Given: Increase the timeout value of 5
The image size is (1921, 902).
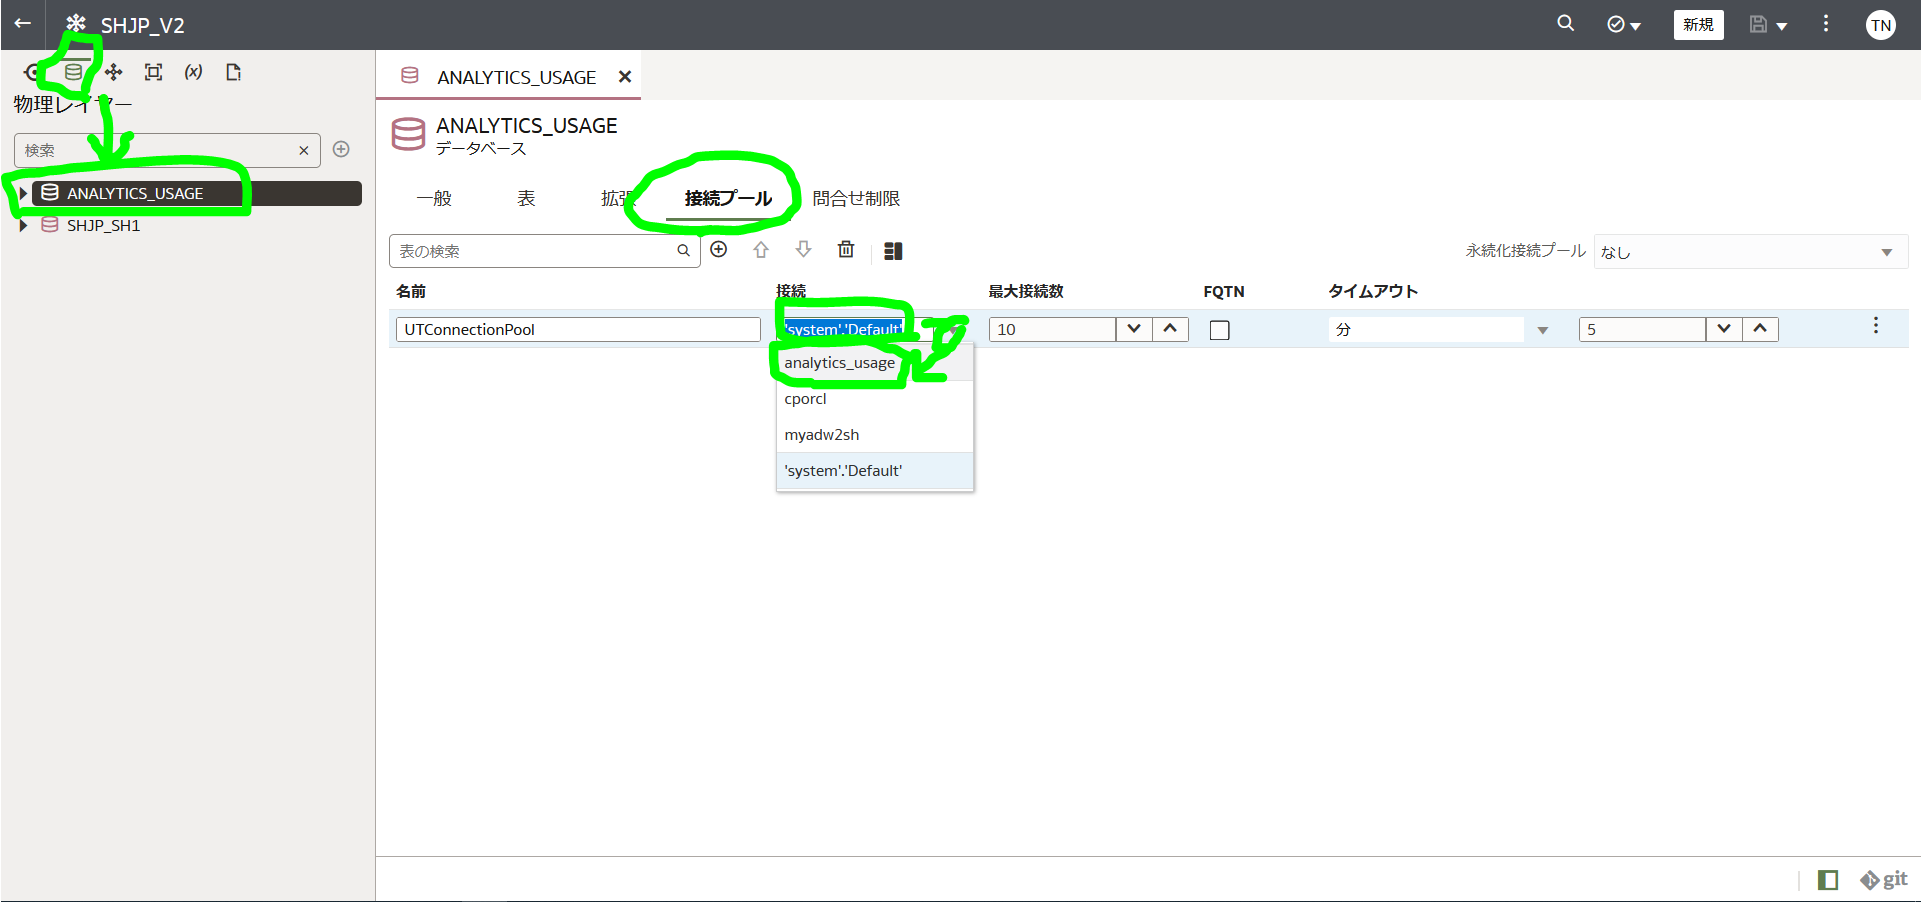Looking at the screenshot, I should [1760, 329].
